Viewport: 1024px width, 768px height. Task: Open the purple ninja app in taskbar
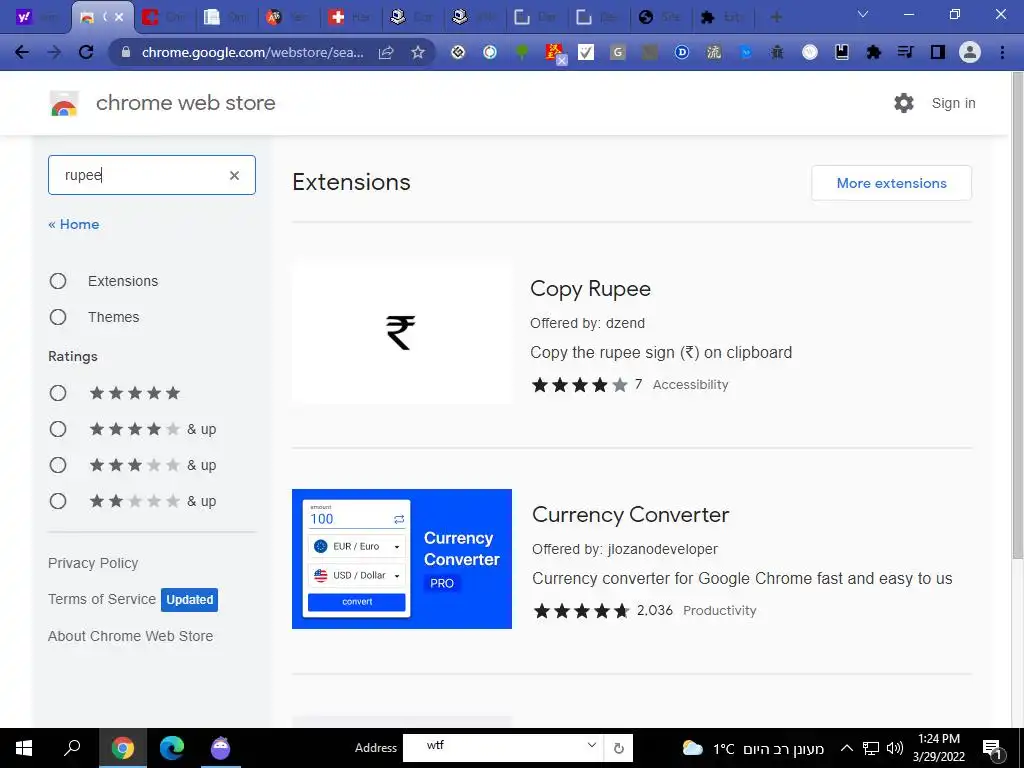pyautogui.click(x=221, y=748)
